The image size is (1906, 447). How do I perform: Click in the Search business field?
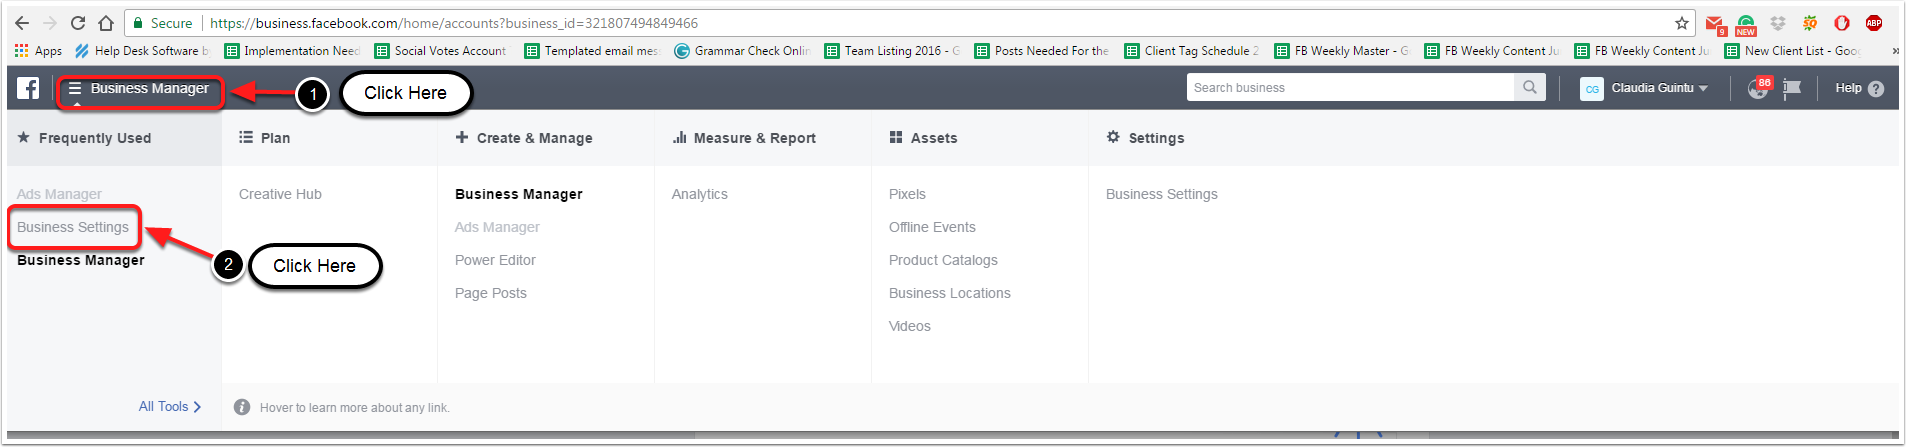click(x=1351, y=88)
